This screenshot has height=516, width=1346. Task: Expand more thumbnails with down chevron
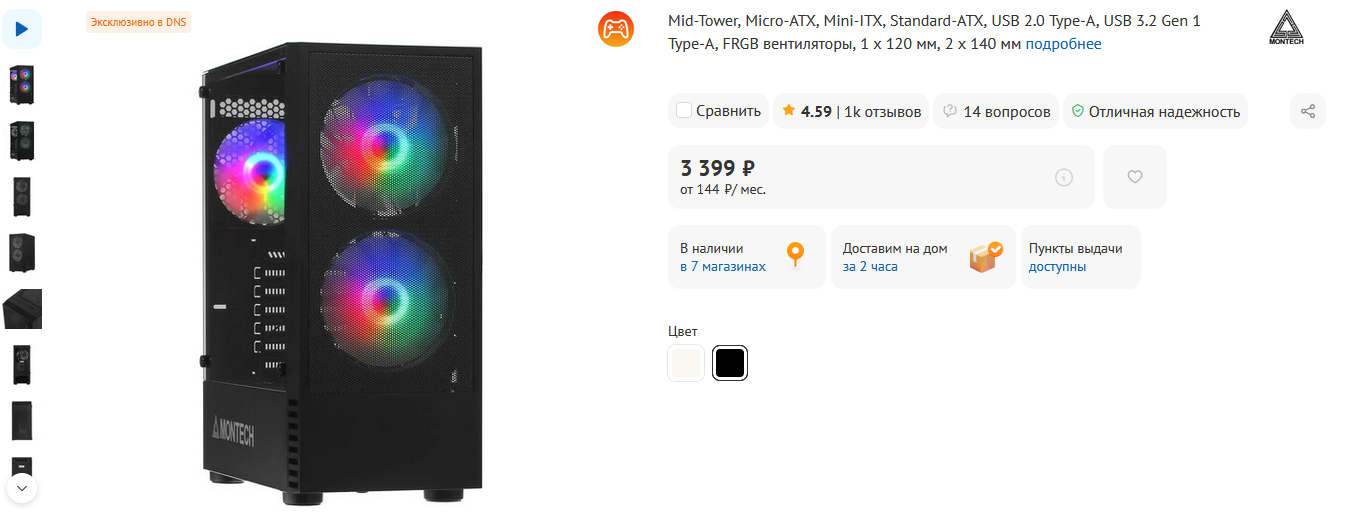22,488
